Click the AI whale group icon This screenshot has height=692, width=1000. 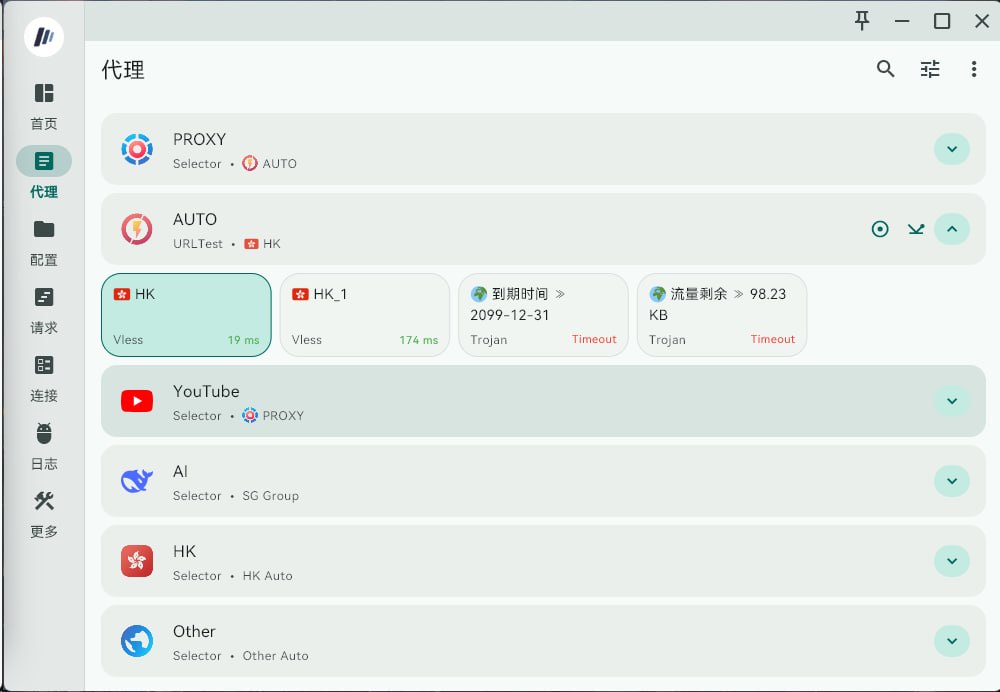click(137, 481)
